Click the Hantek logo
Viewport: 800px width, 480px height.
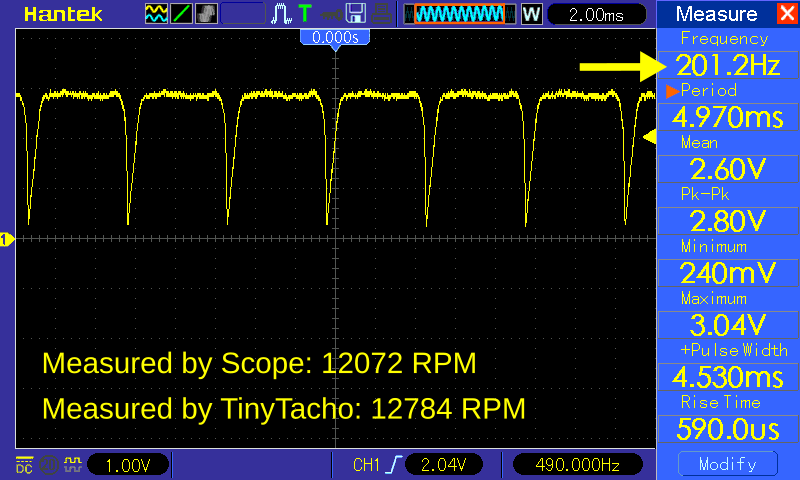[63, 14]
